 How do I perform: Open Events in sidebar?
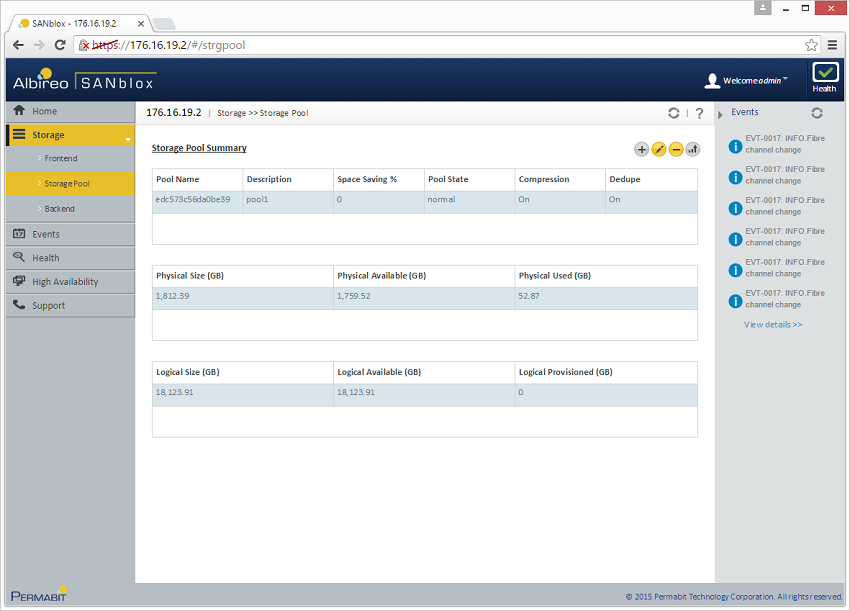pyautogui.click(x=70, y=234)
